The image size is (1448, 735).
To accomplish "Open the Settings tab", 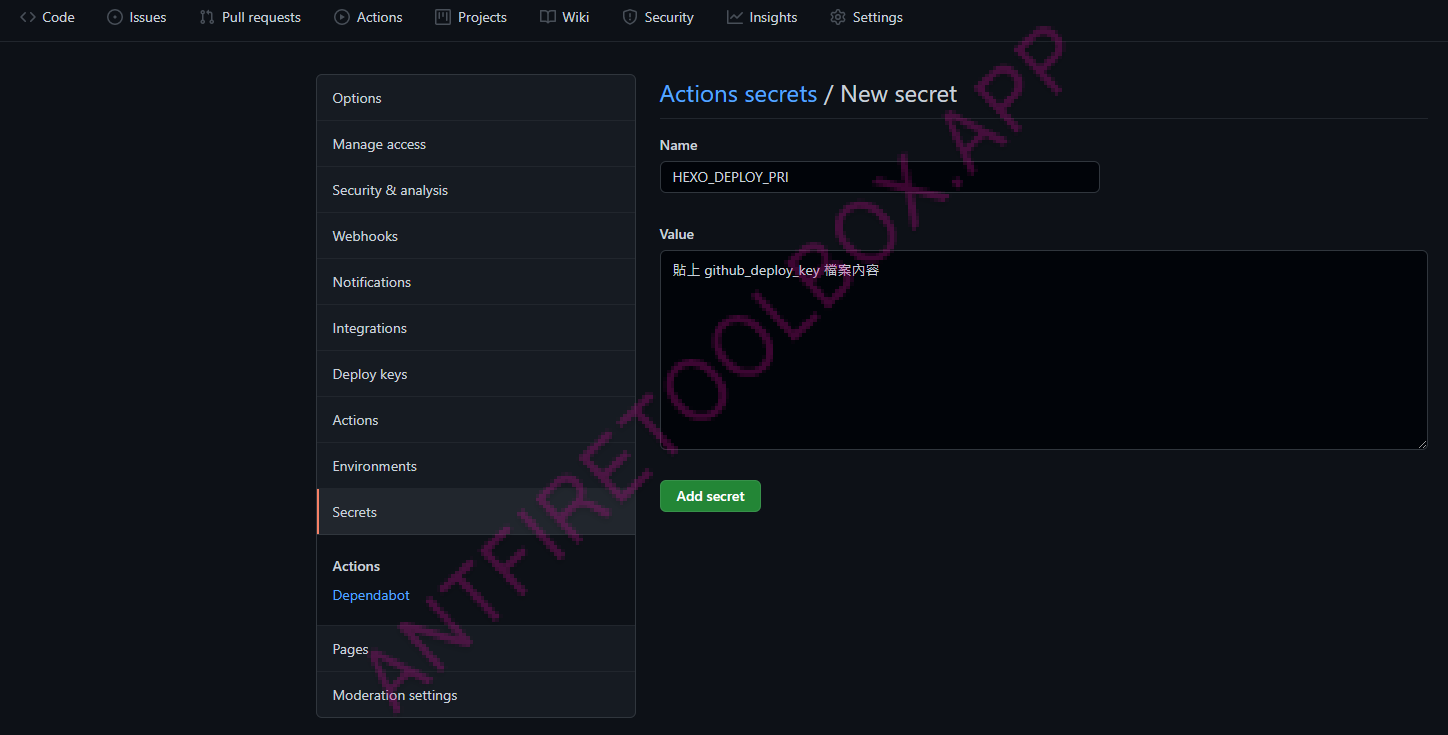I will pos(866,17).
